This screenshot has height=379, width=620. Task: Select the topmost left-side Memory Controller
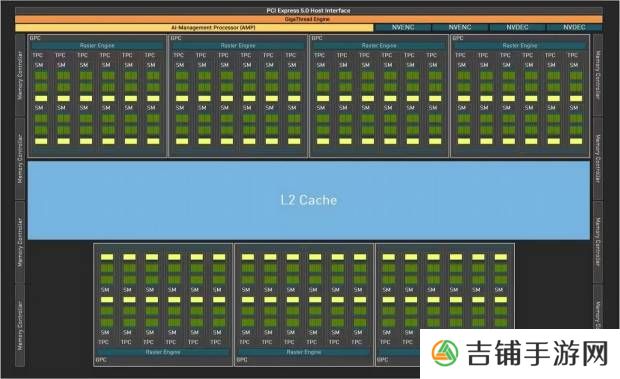tap(20, 75)
